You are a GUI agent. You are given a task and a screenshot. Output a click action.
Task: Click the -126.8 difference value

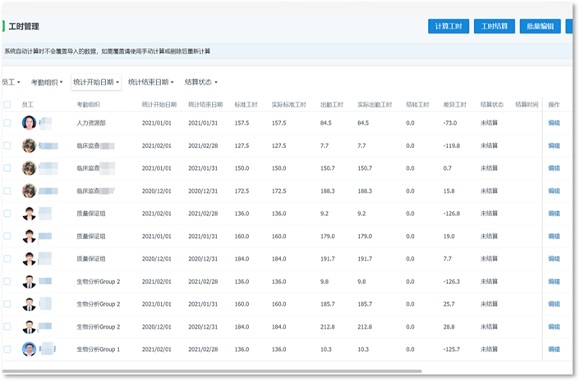451,213
